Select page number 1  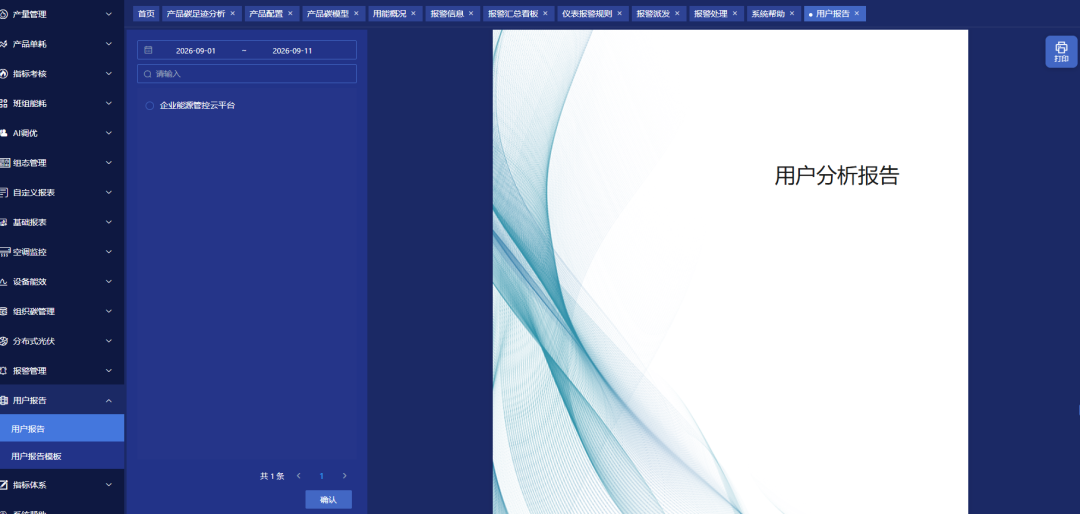pyautogui.click(x=322, y=476)
